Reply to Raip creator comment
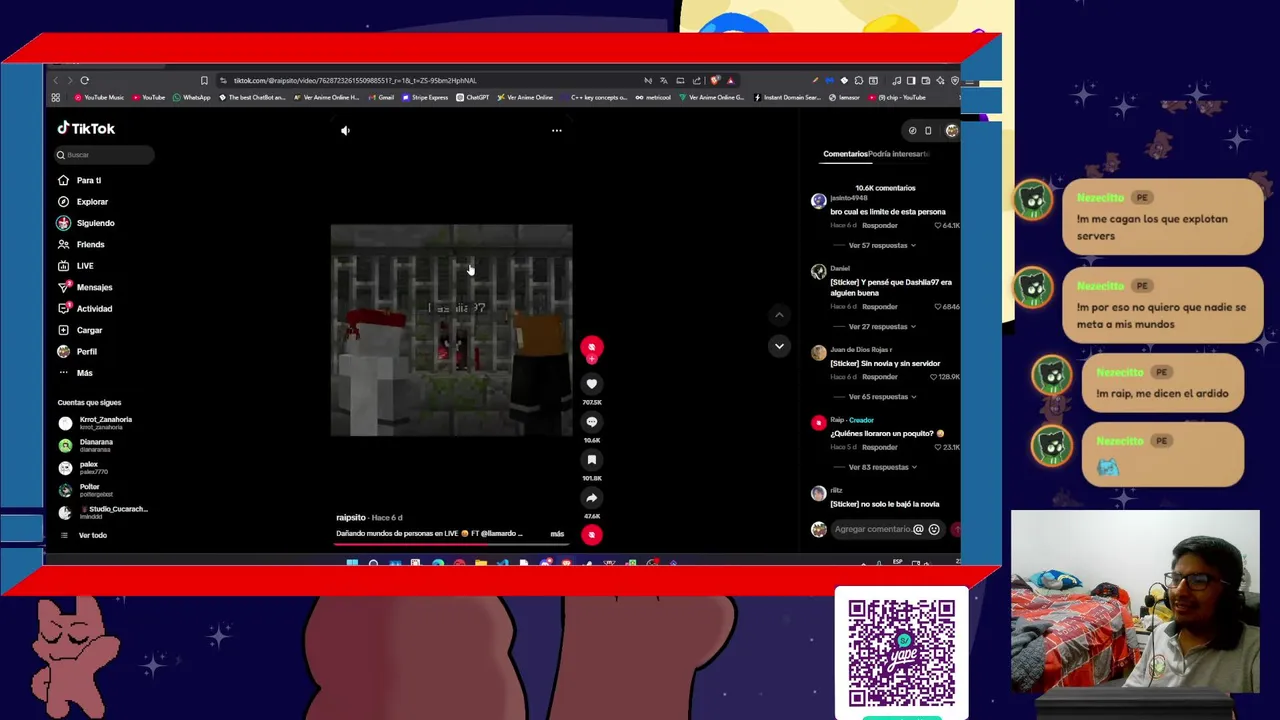Image resolution: width=1280 pixels, height=720 pixels. point(880,447)
